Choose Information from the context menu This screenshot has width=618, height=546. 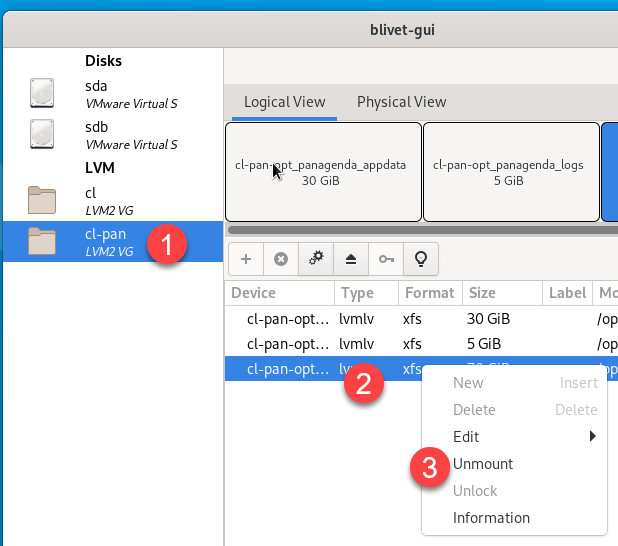(x=491, y=518)
